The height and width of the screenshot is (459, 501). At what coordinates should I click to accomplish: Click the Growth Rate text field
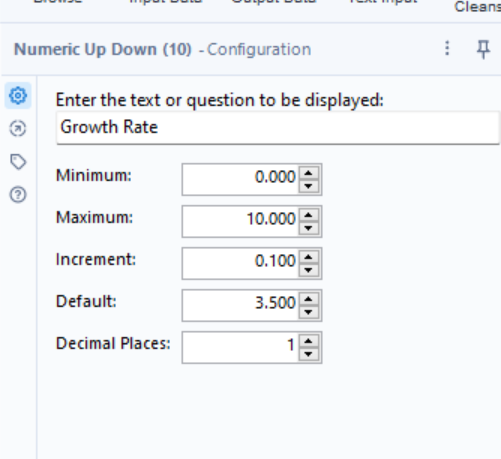pos(278,128)
